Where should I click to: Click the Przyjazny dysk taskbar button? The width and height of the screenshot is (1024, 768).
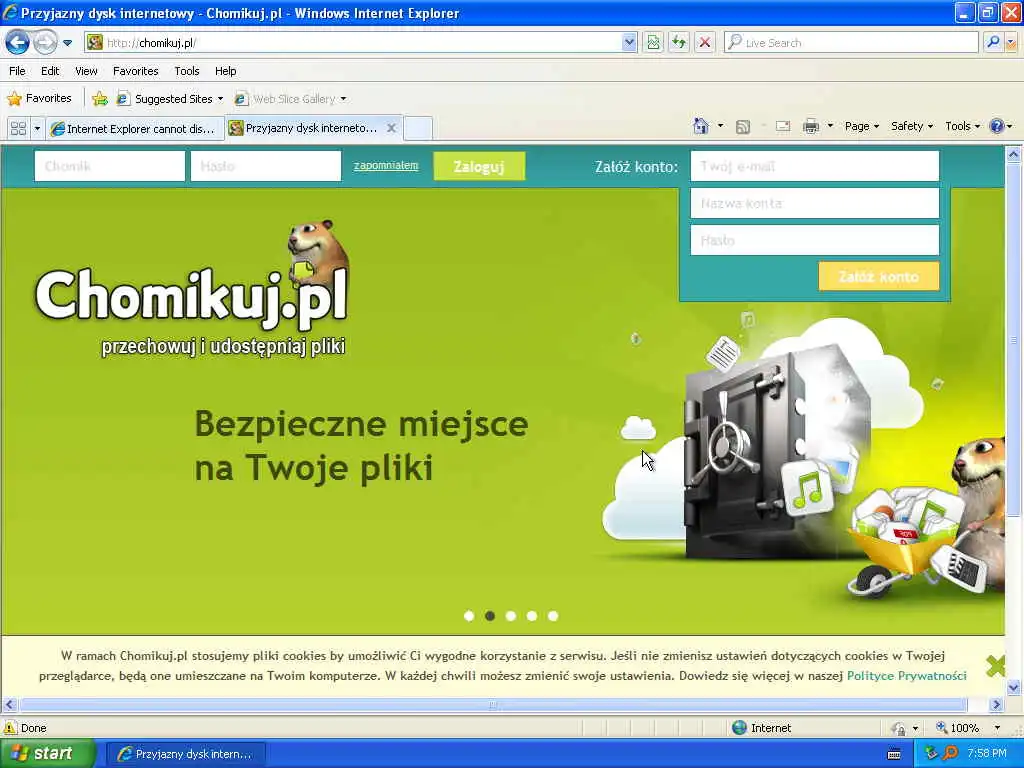(x=185, y=754)
